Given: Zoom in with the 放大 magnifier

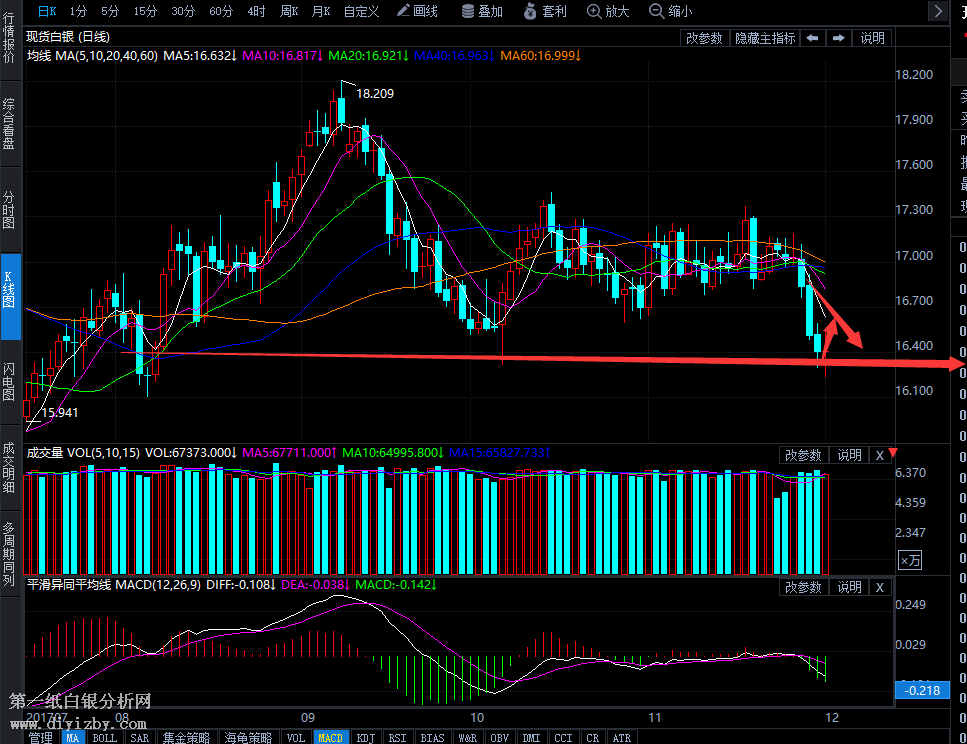Looking at the screenshot, I should (608, 11).
